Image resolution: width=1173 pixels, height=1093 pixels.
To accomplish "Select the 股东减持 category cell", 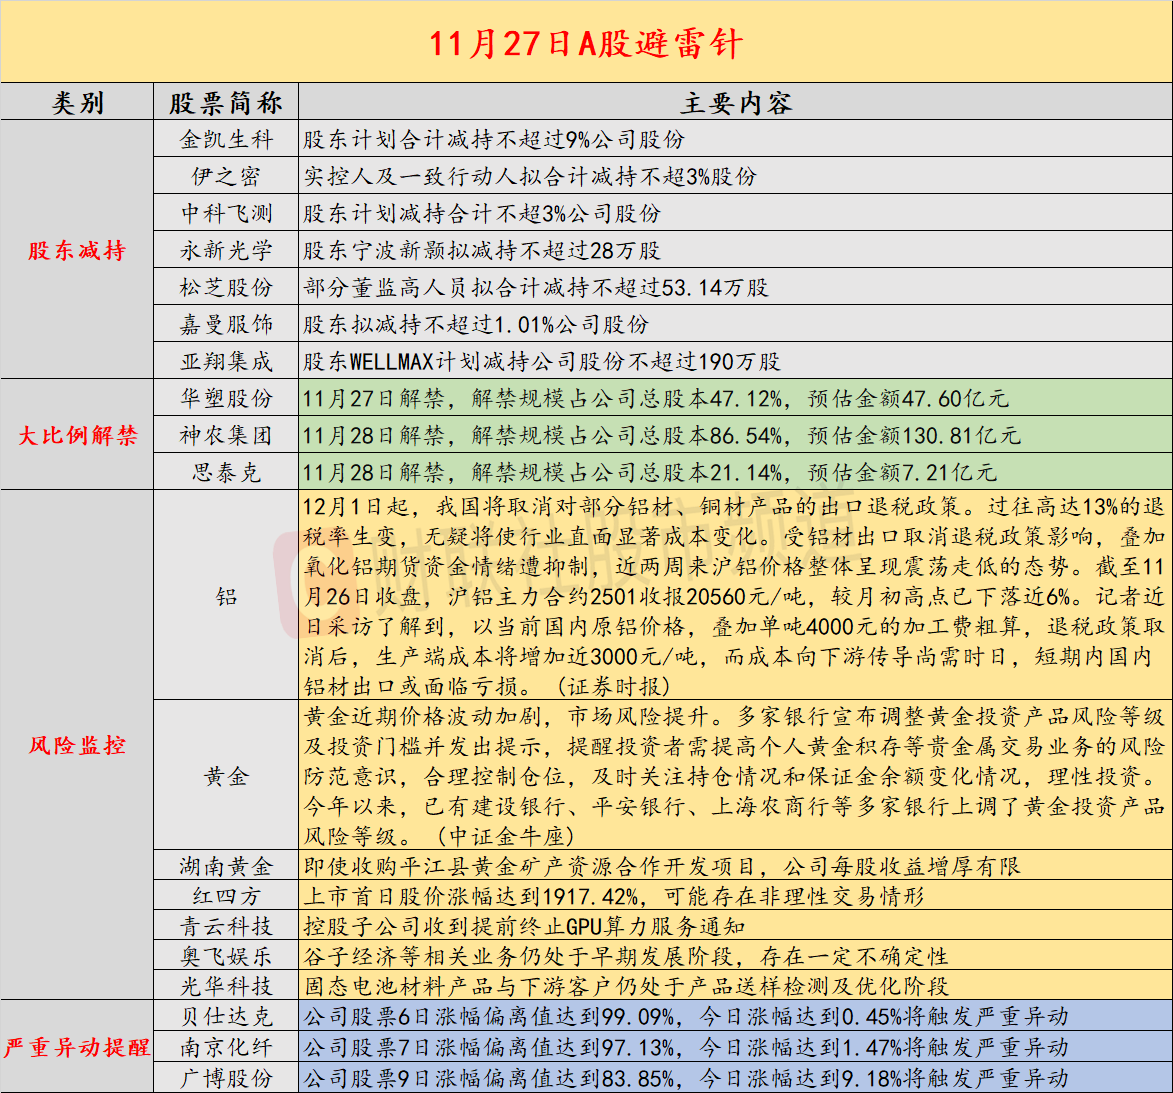I will coord(77,251).
